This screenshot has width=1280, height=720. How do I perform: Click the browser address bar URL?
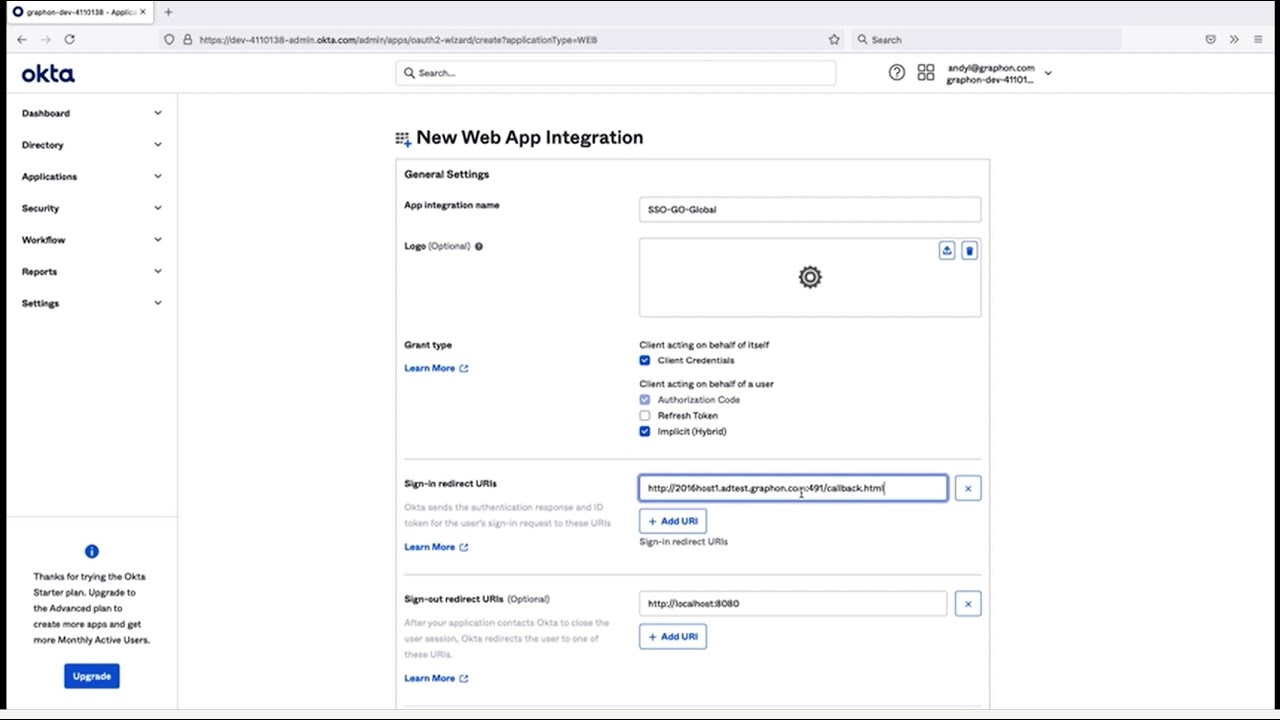[398, 40]
